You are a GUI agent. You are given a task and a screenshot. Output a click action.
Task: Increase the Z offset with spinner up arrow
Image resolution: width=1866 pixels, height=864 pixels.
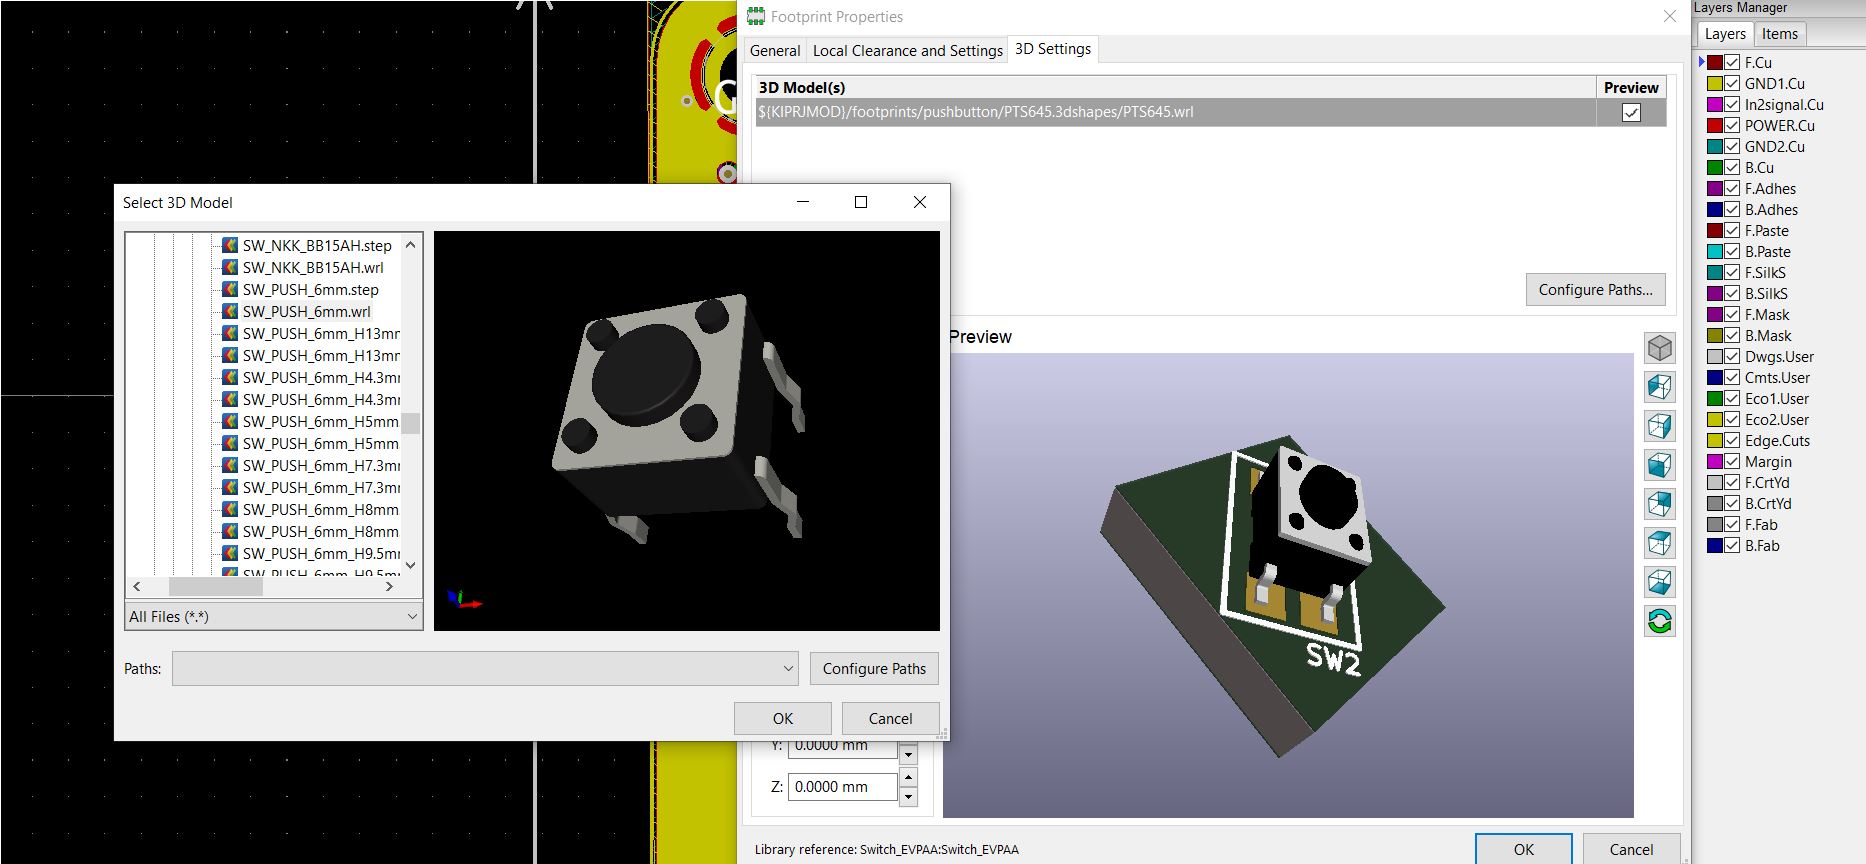coord(908,777)
